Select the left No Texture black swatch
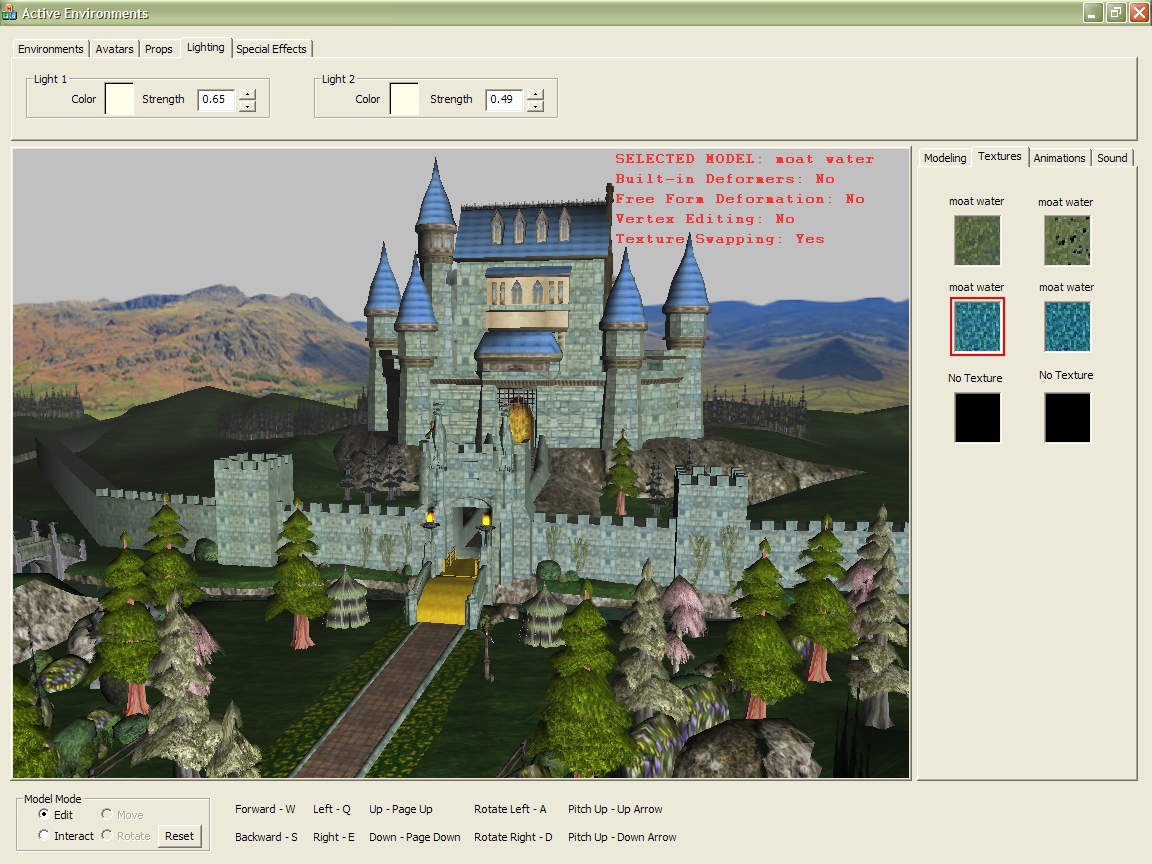The width and height of the screenshot is (1152, 864). [977, 417]
